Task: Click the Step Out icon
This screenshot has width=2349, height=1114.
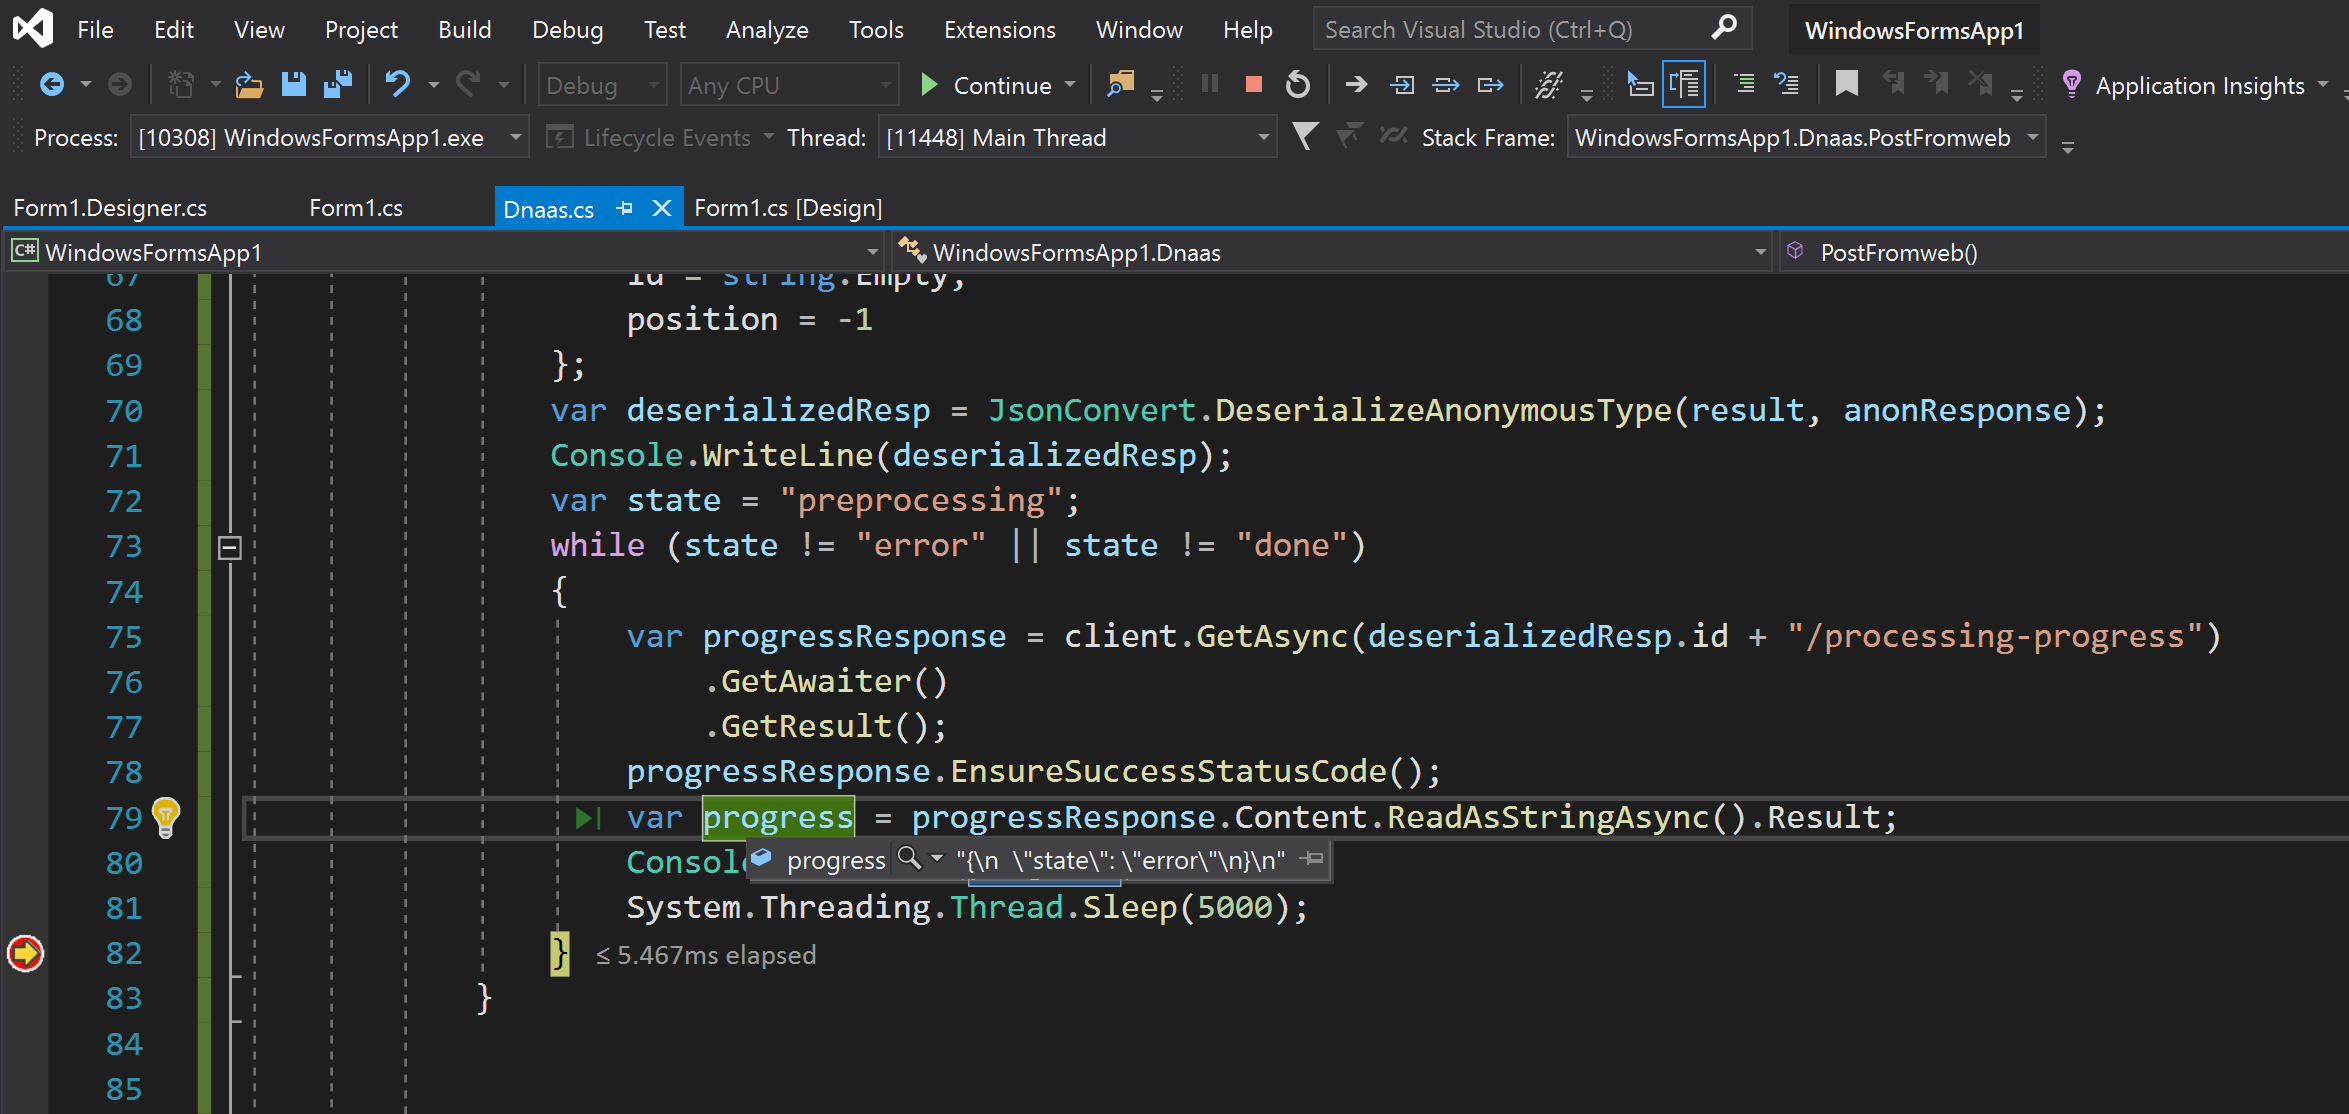Action: 1490,85
